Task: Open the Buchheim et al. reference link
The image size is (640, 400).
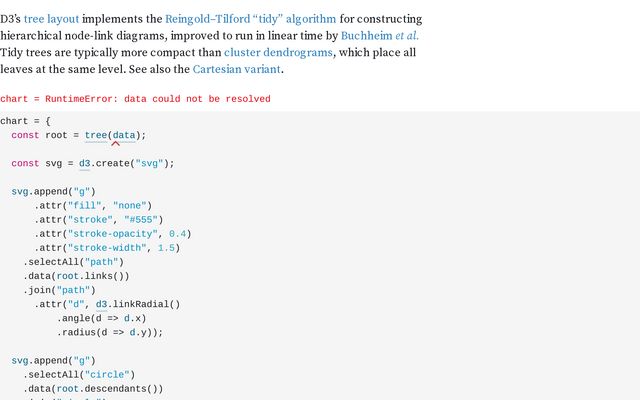Action: [x=380, y=36]
